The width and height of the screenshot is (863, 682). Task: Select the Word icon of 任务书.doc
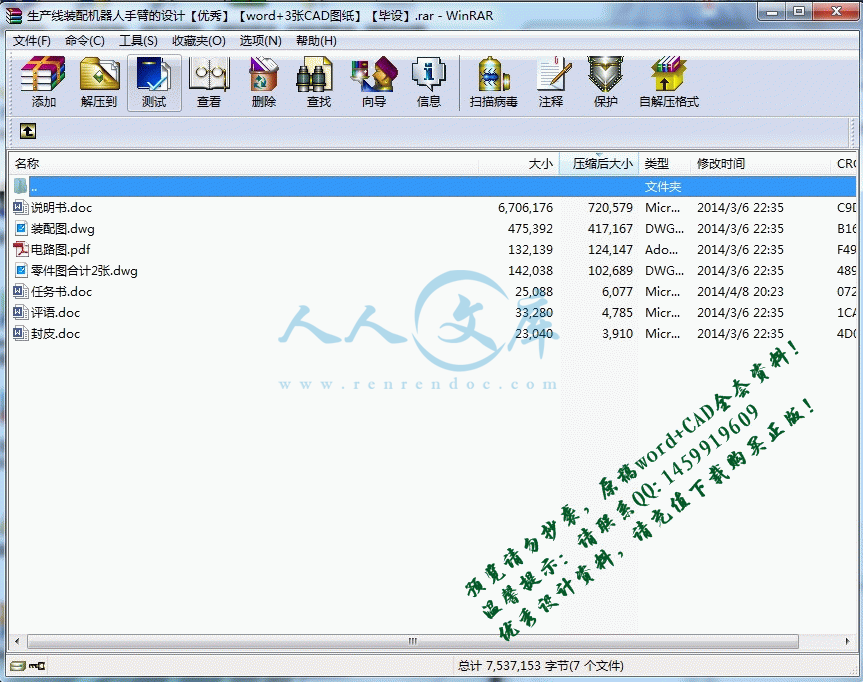point(21,291)
